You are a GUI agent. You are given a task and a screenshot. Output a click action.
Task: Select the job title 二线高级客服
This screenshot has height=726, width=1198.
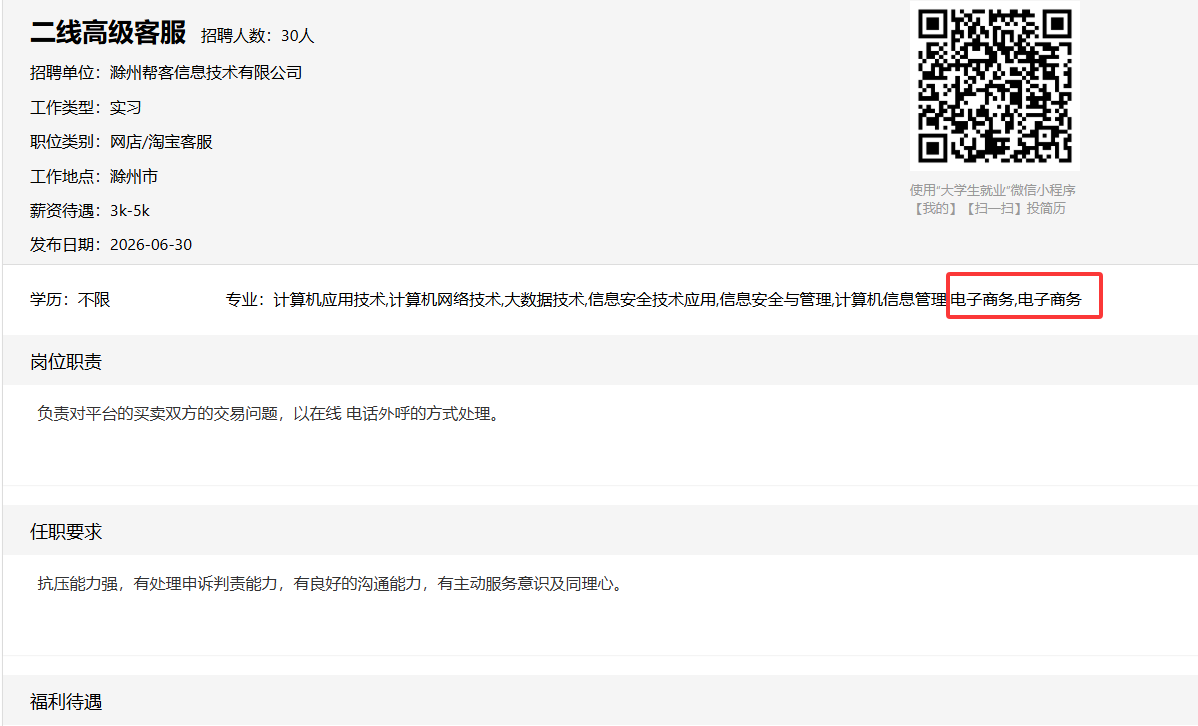[108, 33]
